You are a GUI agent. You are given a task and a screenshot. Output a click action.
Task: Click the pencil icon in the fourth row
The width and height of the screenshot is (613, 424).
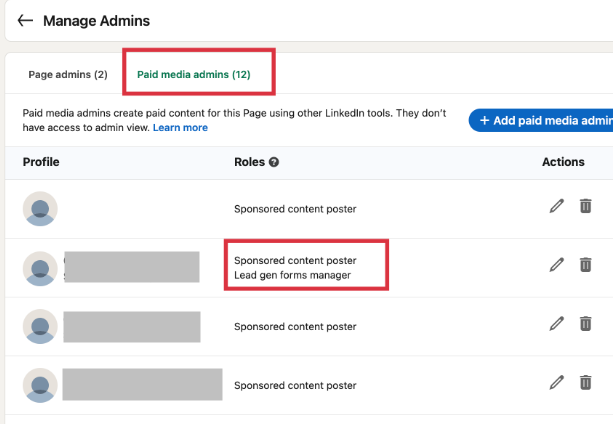pyautogui.click(x=557, y=382)
